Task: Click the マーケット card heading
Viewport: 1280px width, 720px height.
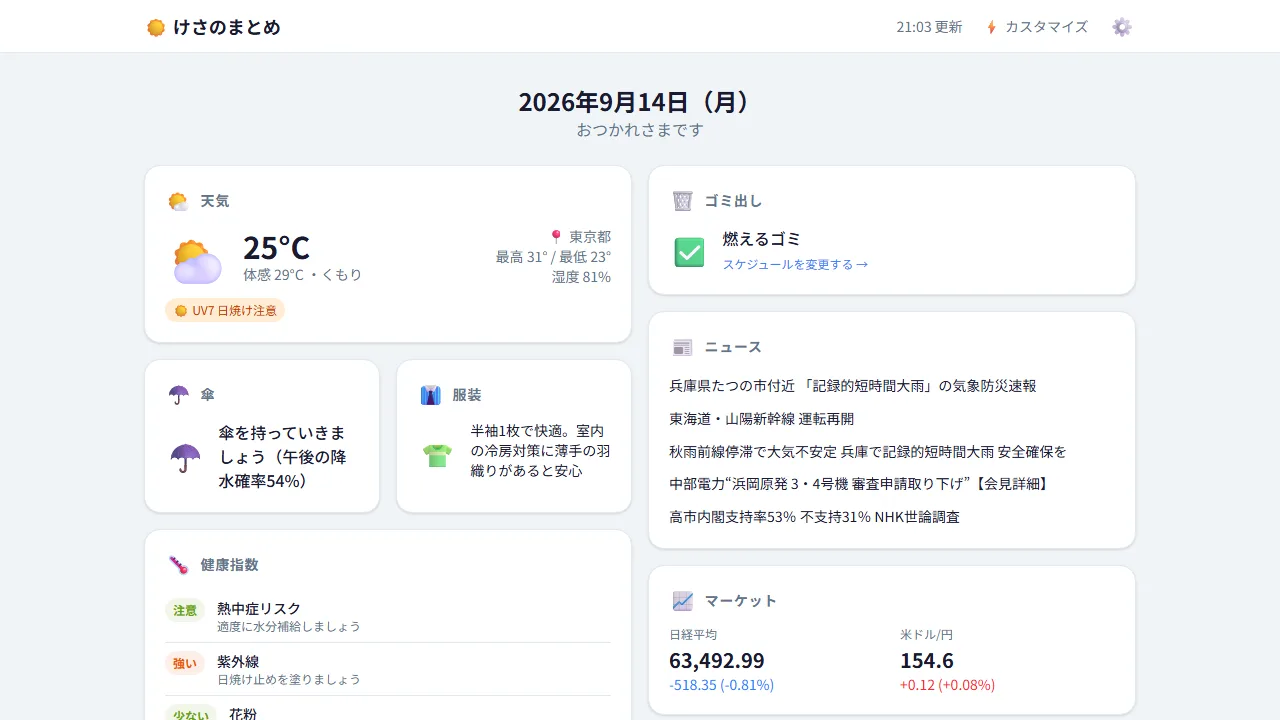Action: coord(741,601)
